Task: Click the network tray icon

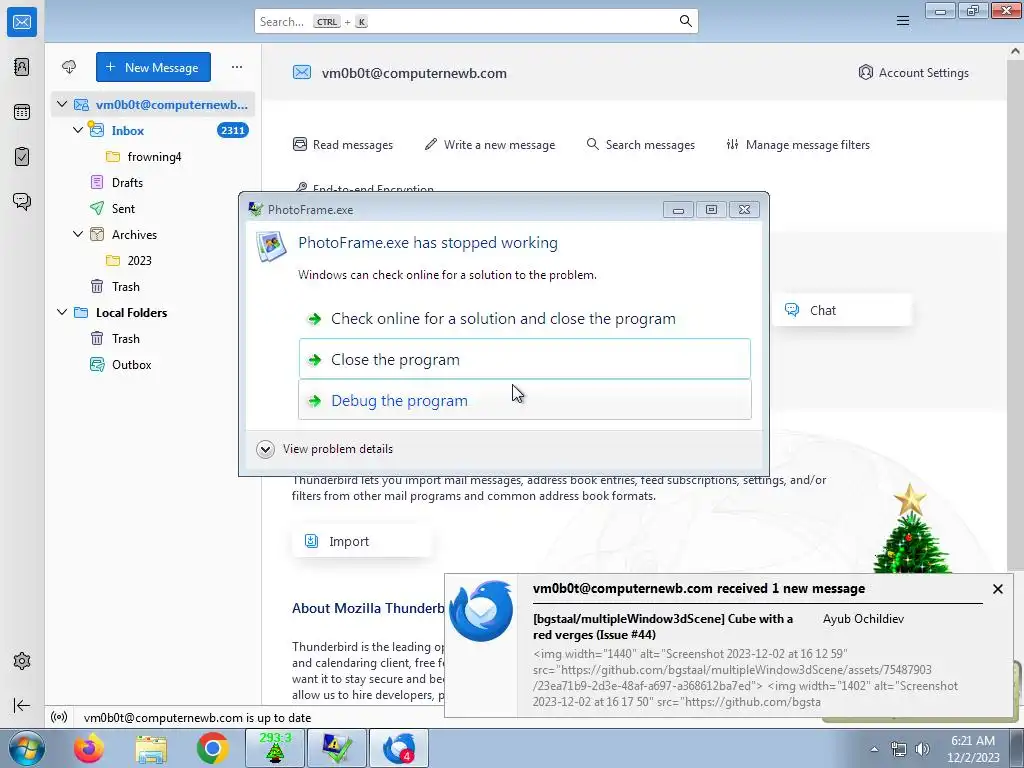Action: click(x=899, y=749)
